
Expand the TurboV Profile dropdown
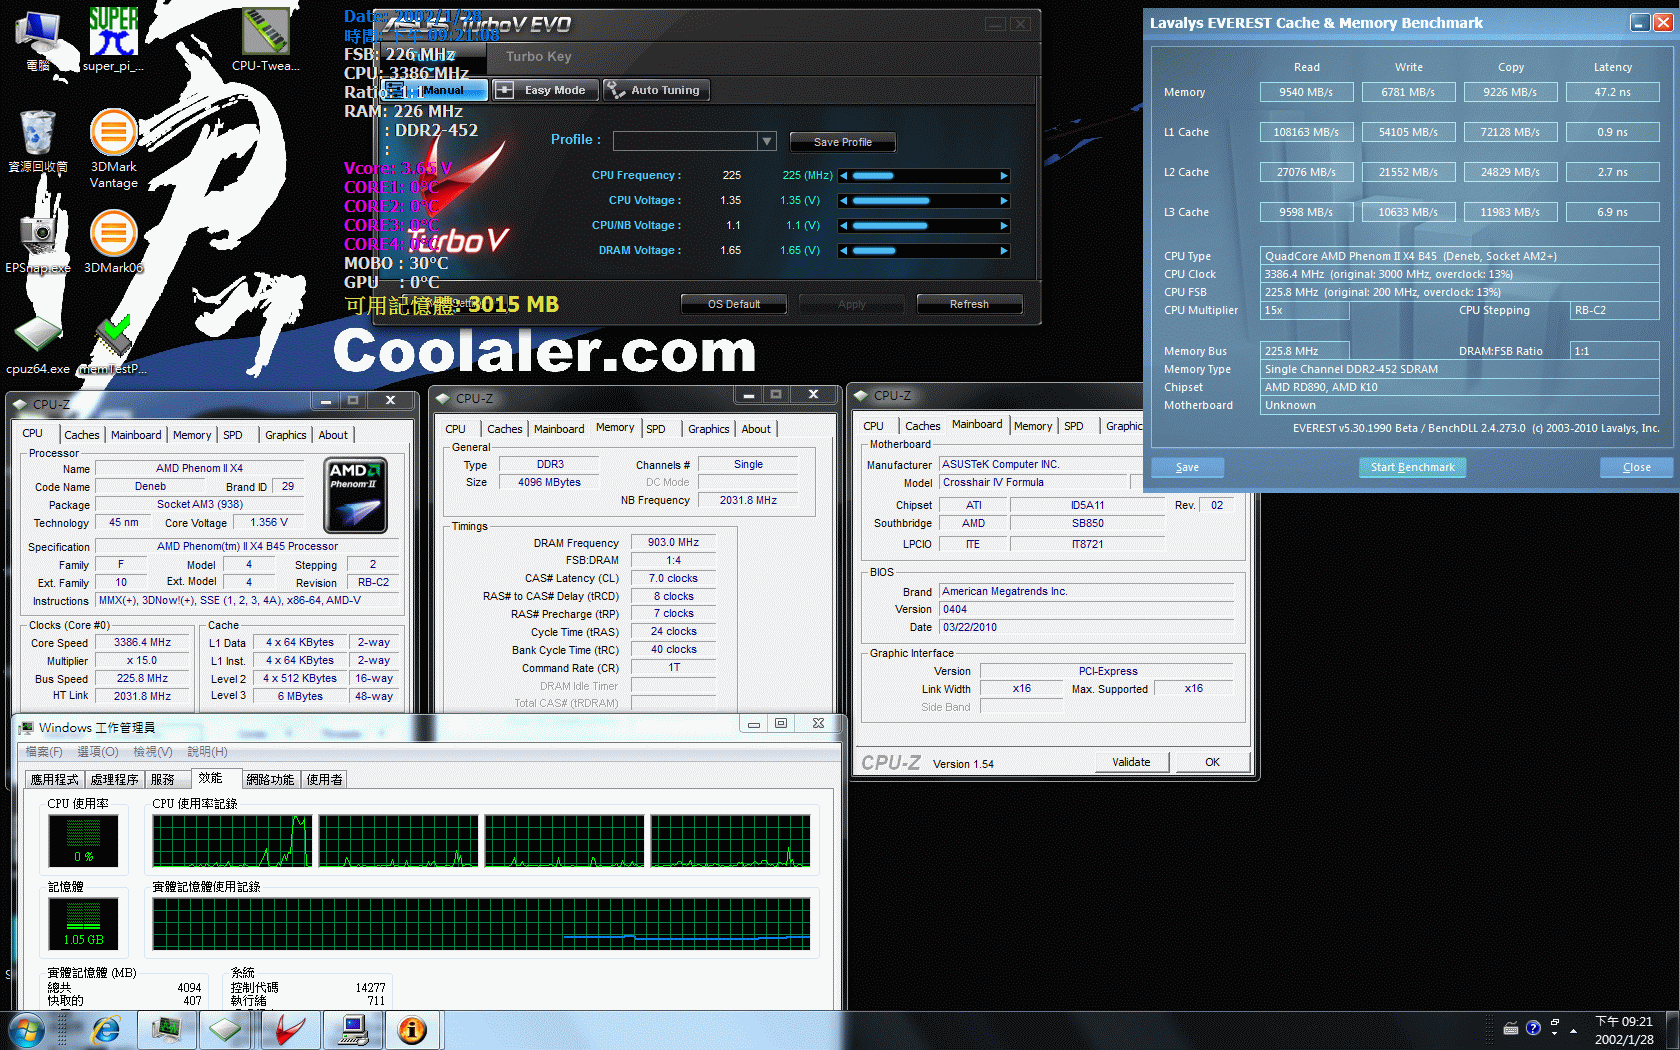tap(767, 141)
